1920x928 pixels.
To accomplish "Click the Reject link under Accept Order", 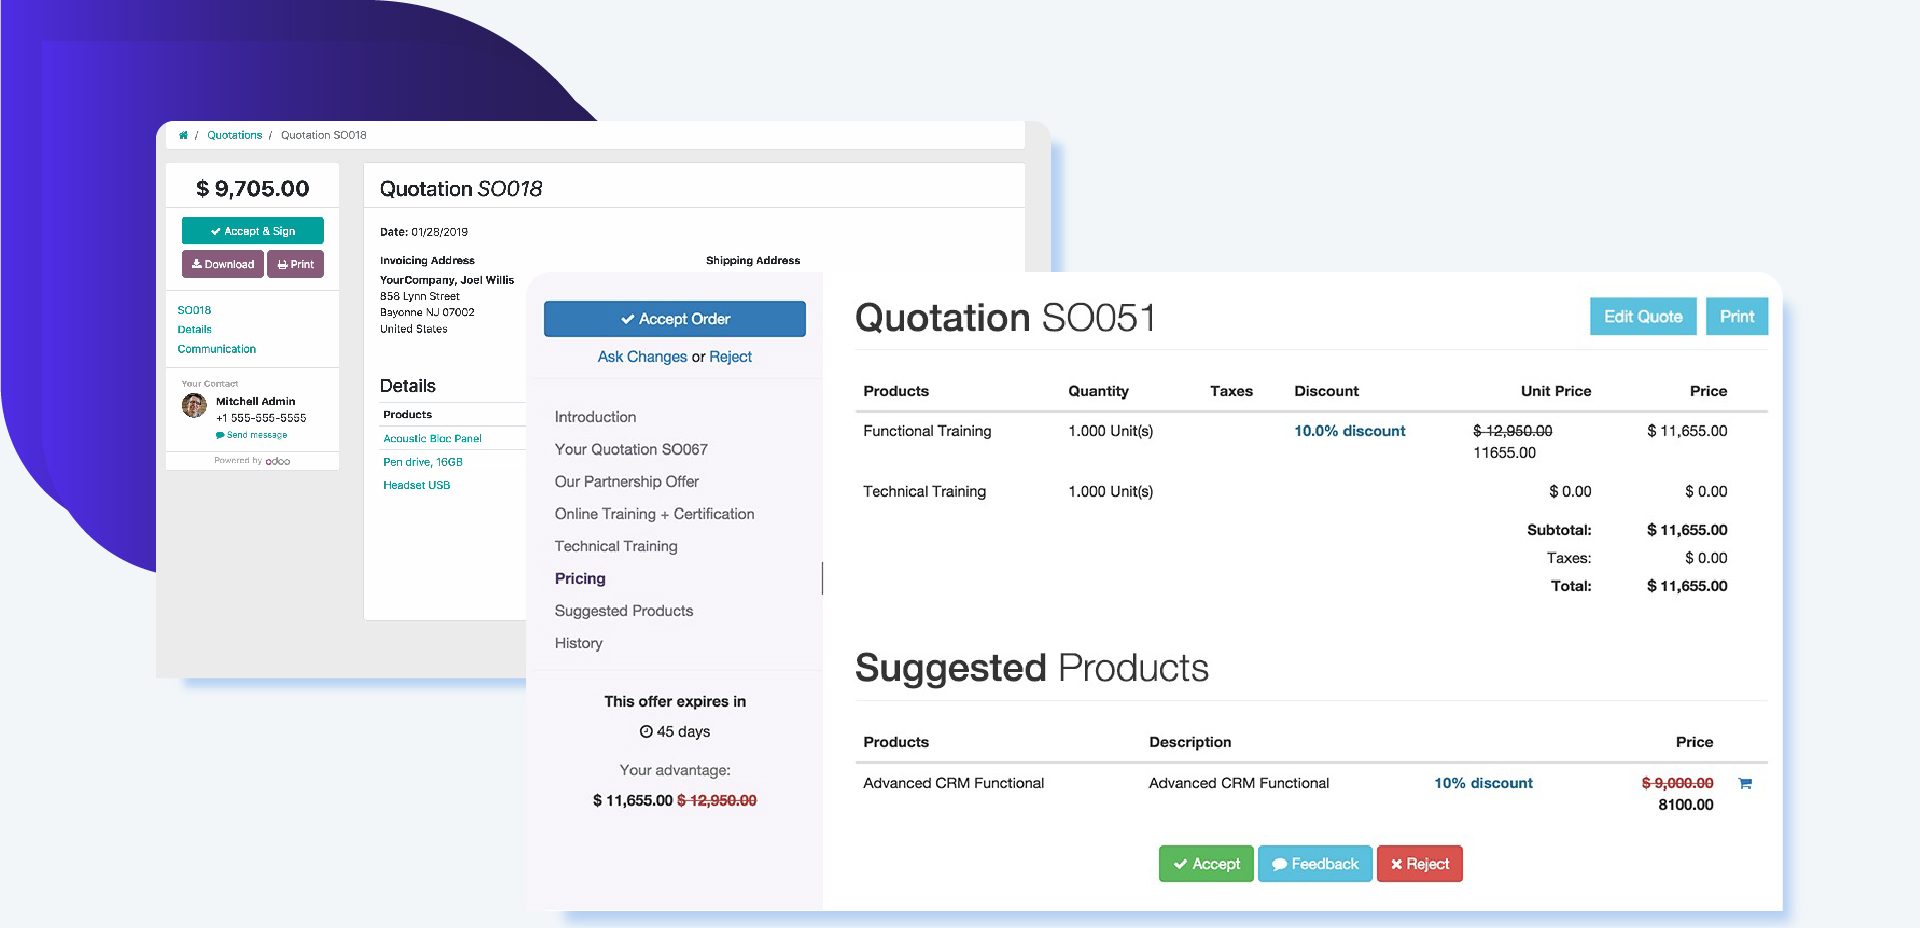I will point(732,356).
